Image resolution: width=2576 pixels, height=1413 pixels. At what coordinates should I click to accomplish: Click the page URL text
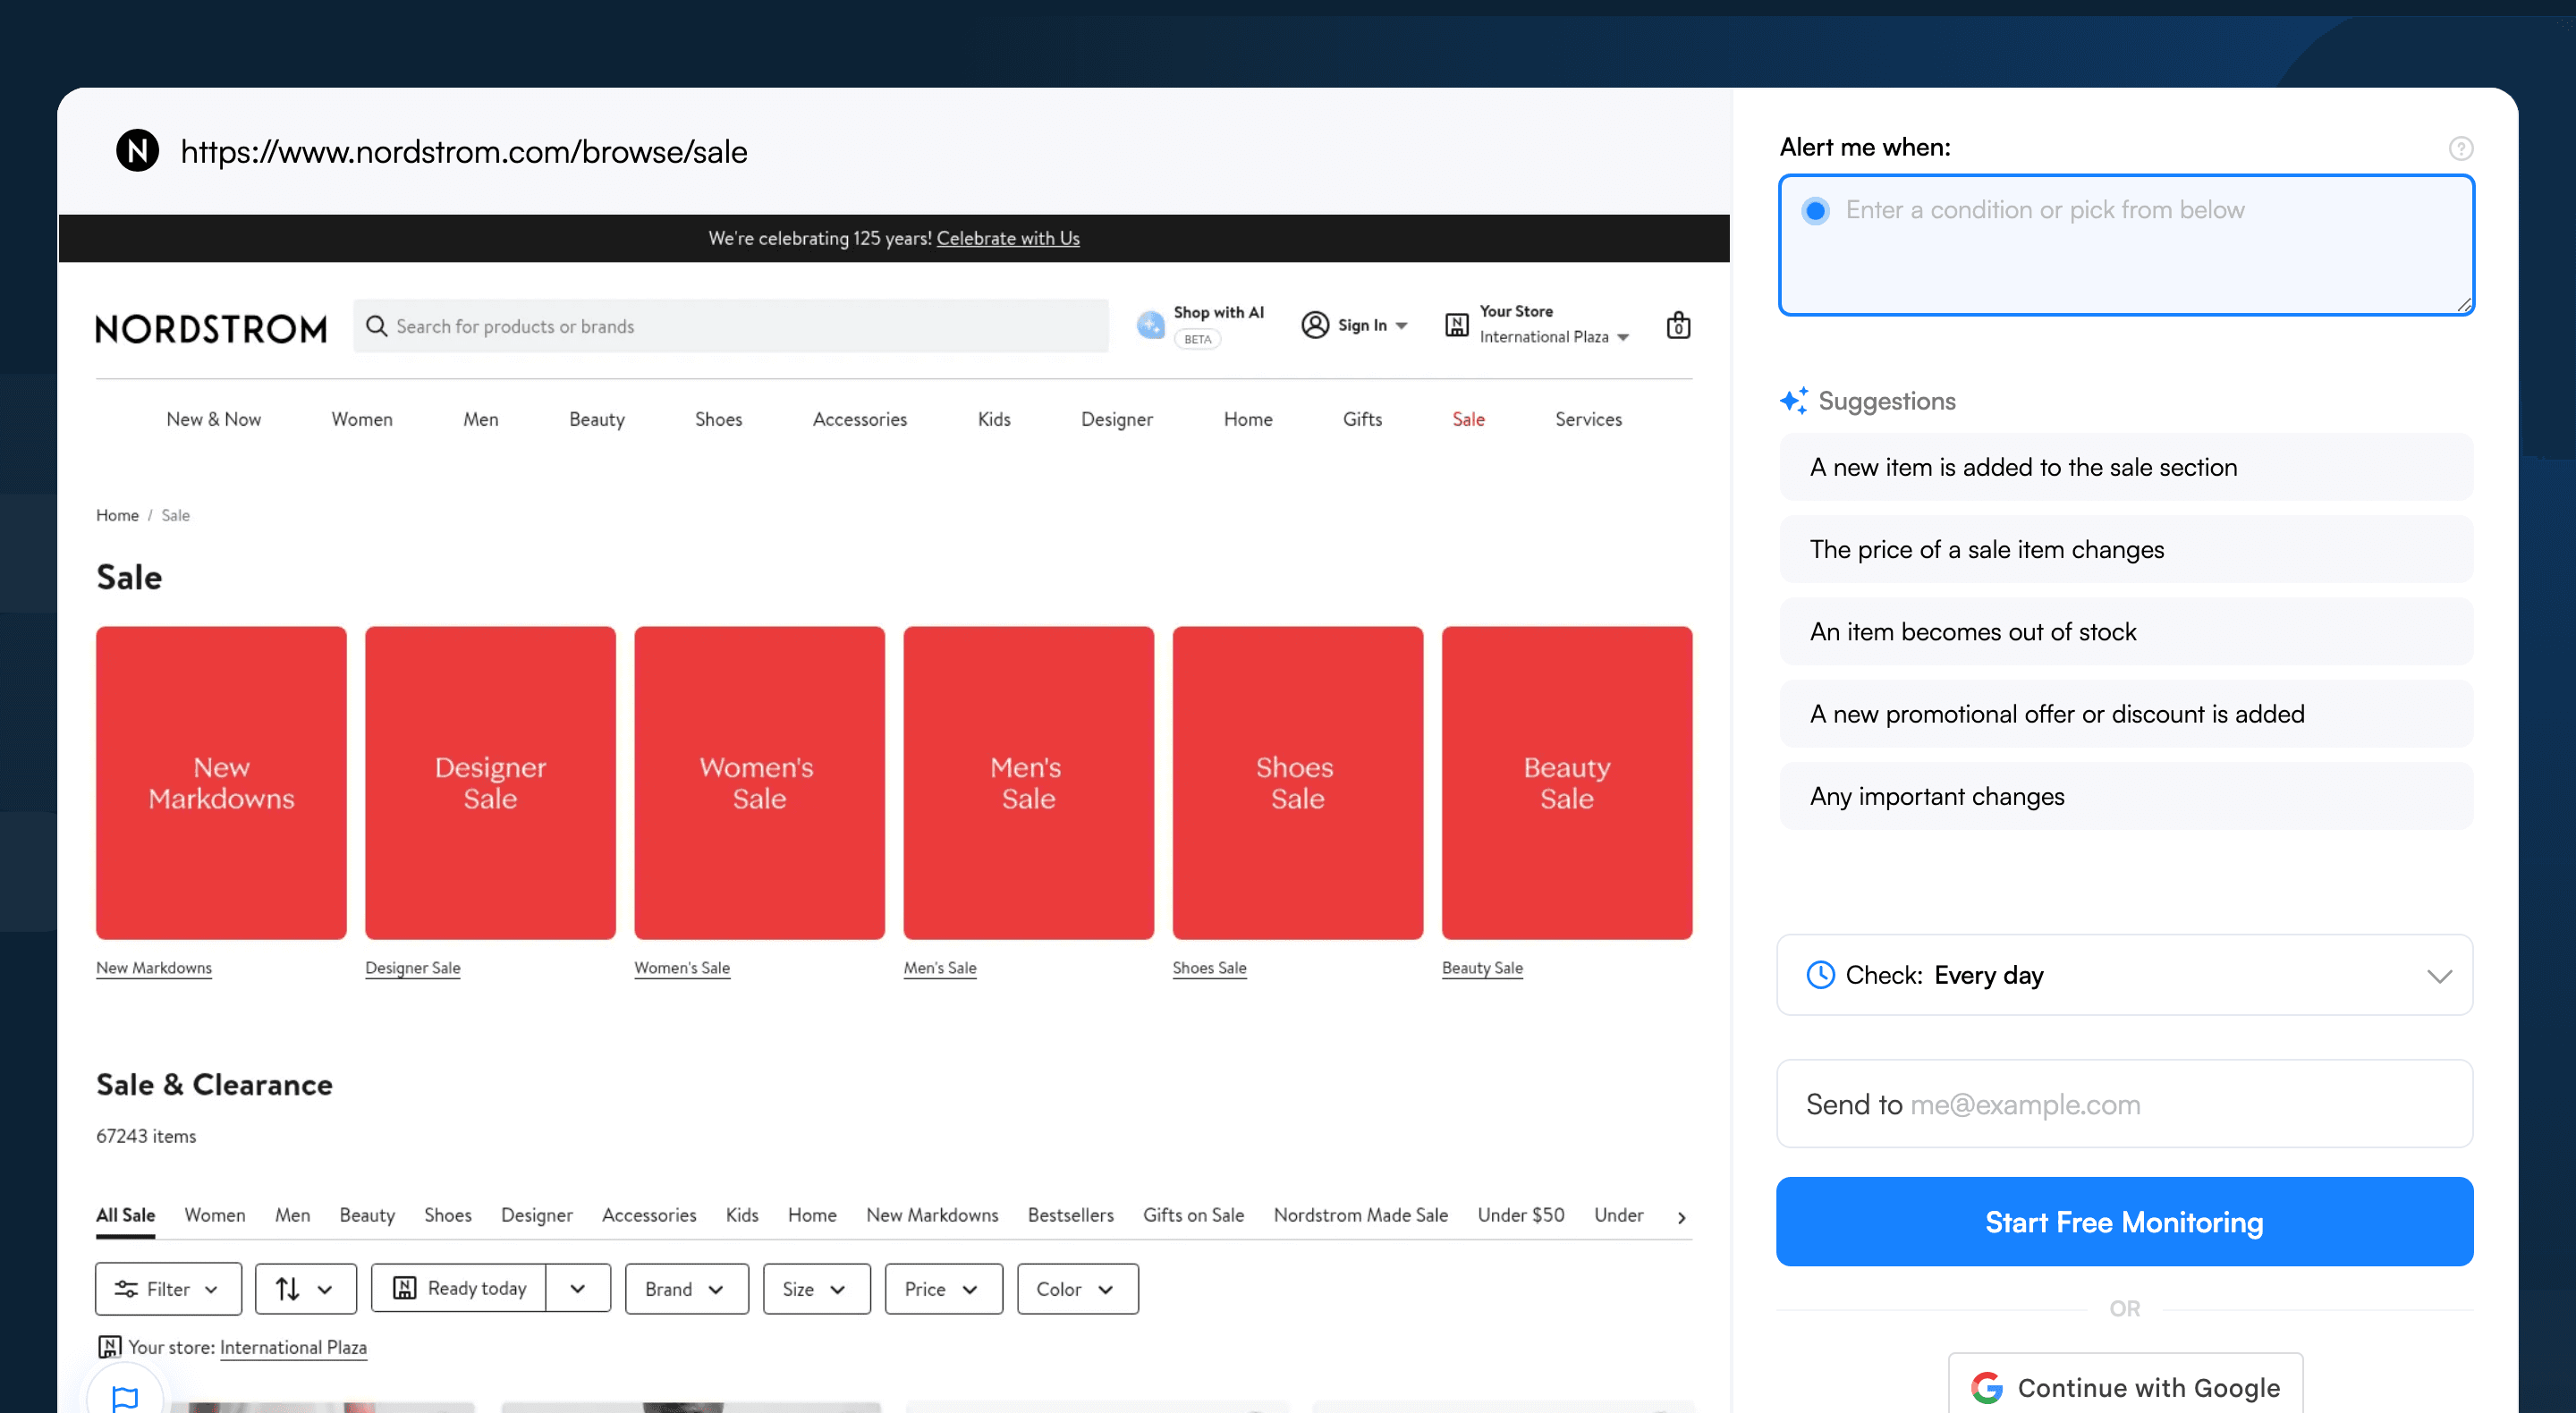click(464, 152)
